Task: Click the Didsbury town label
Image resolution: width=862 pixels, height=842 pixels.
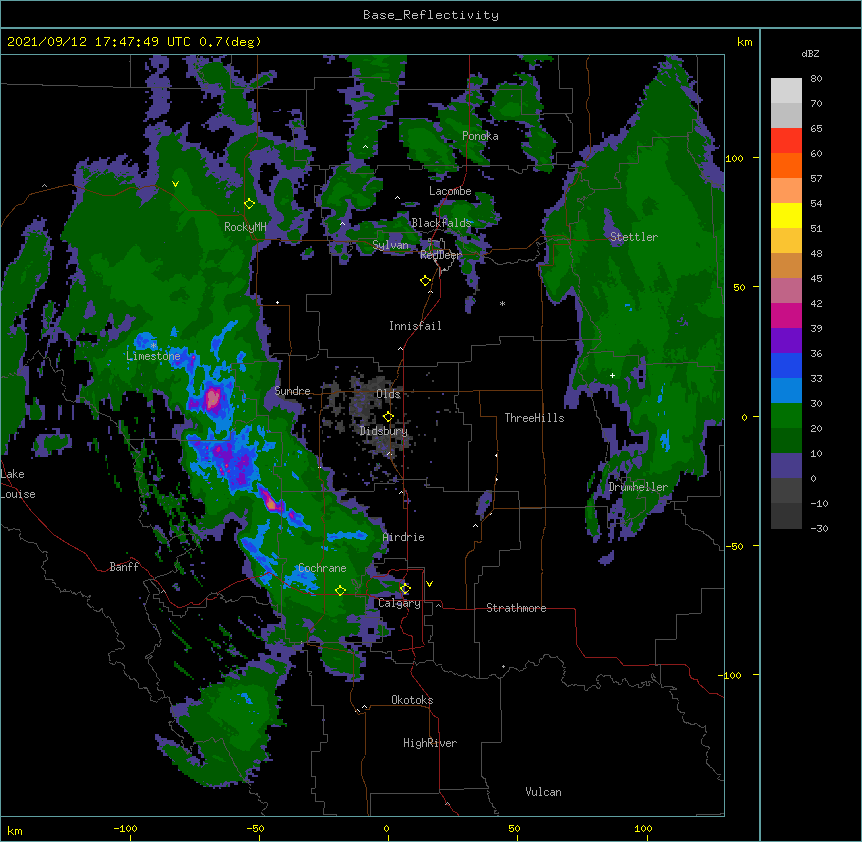Action: 384,431
